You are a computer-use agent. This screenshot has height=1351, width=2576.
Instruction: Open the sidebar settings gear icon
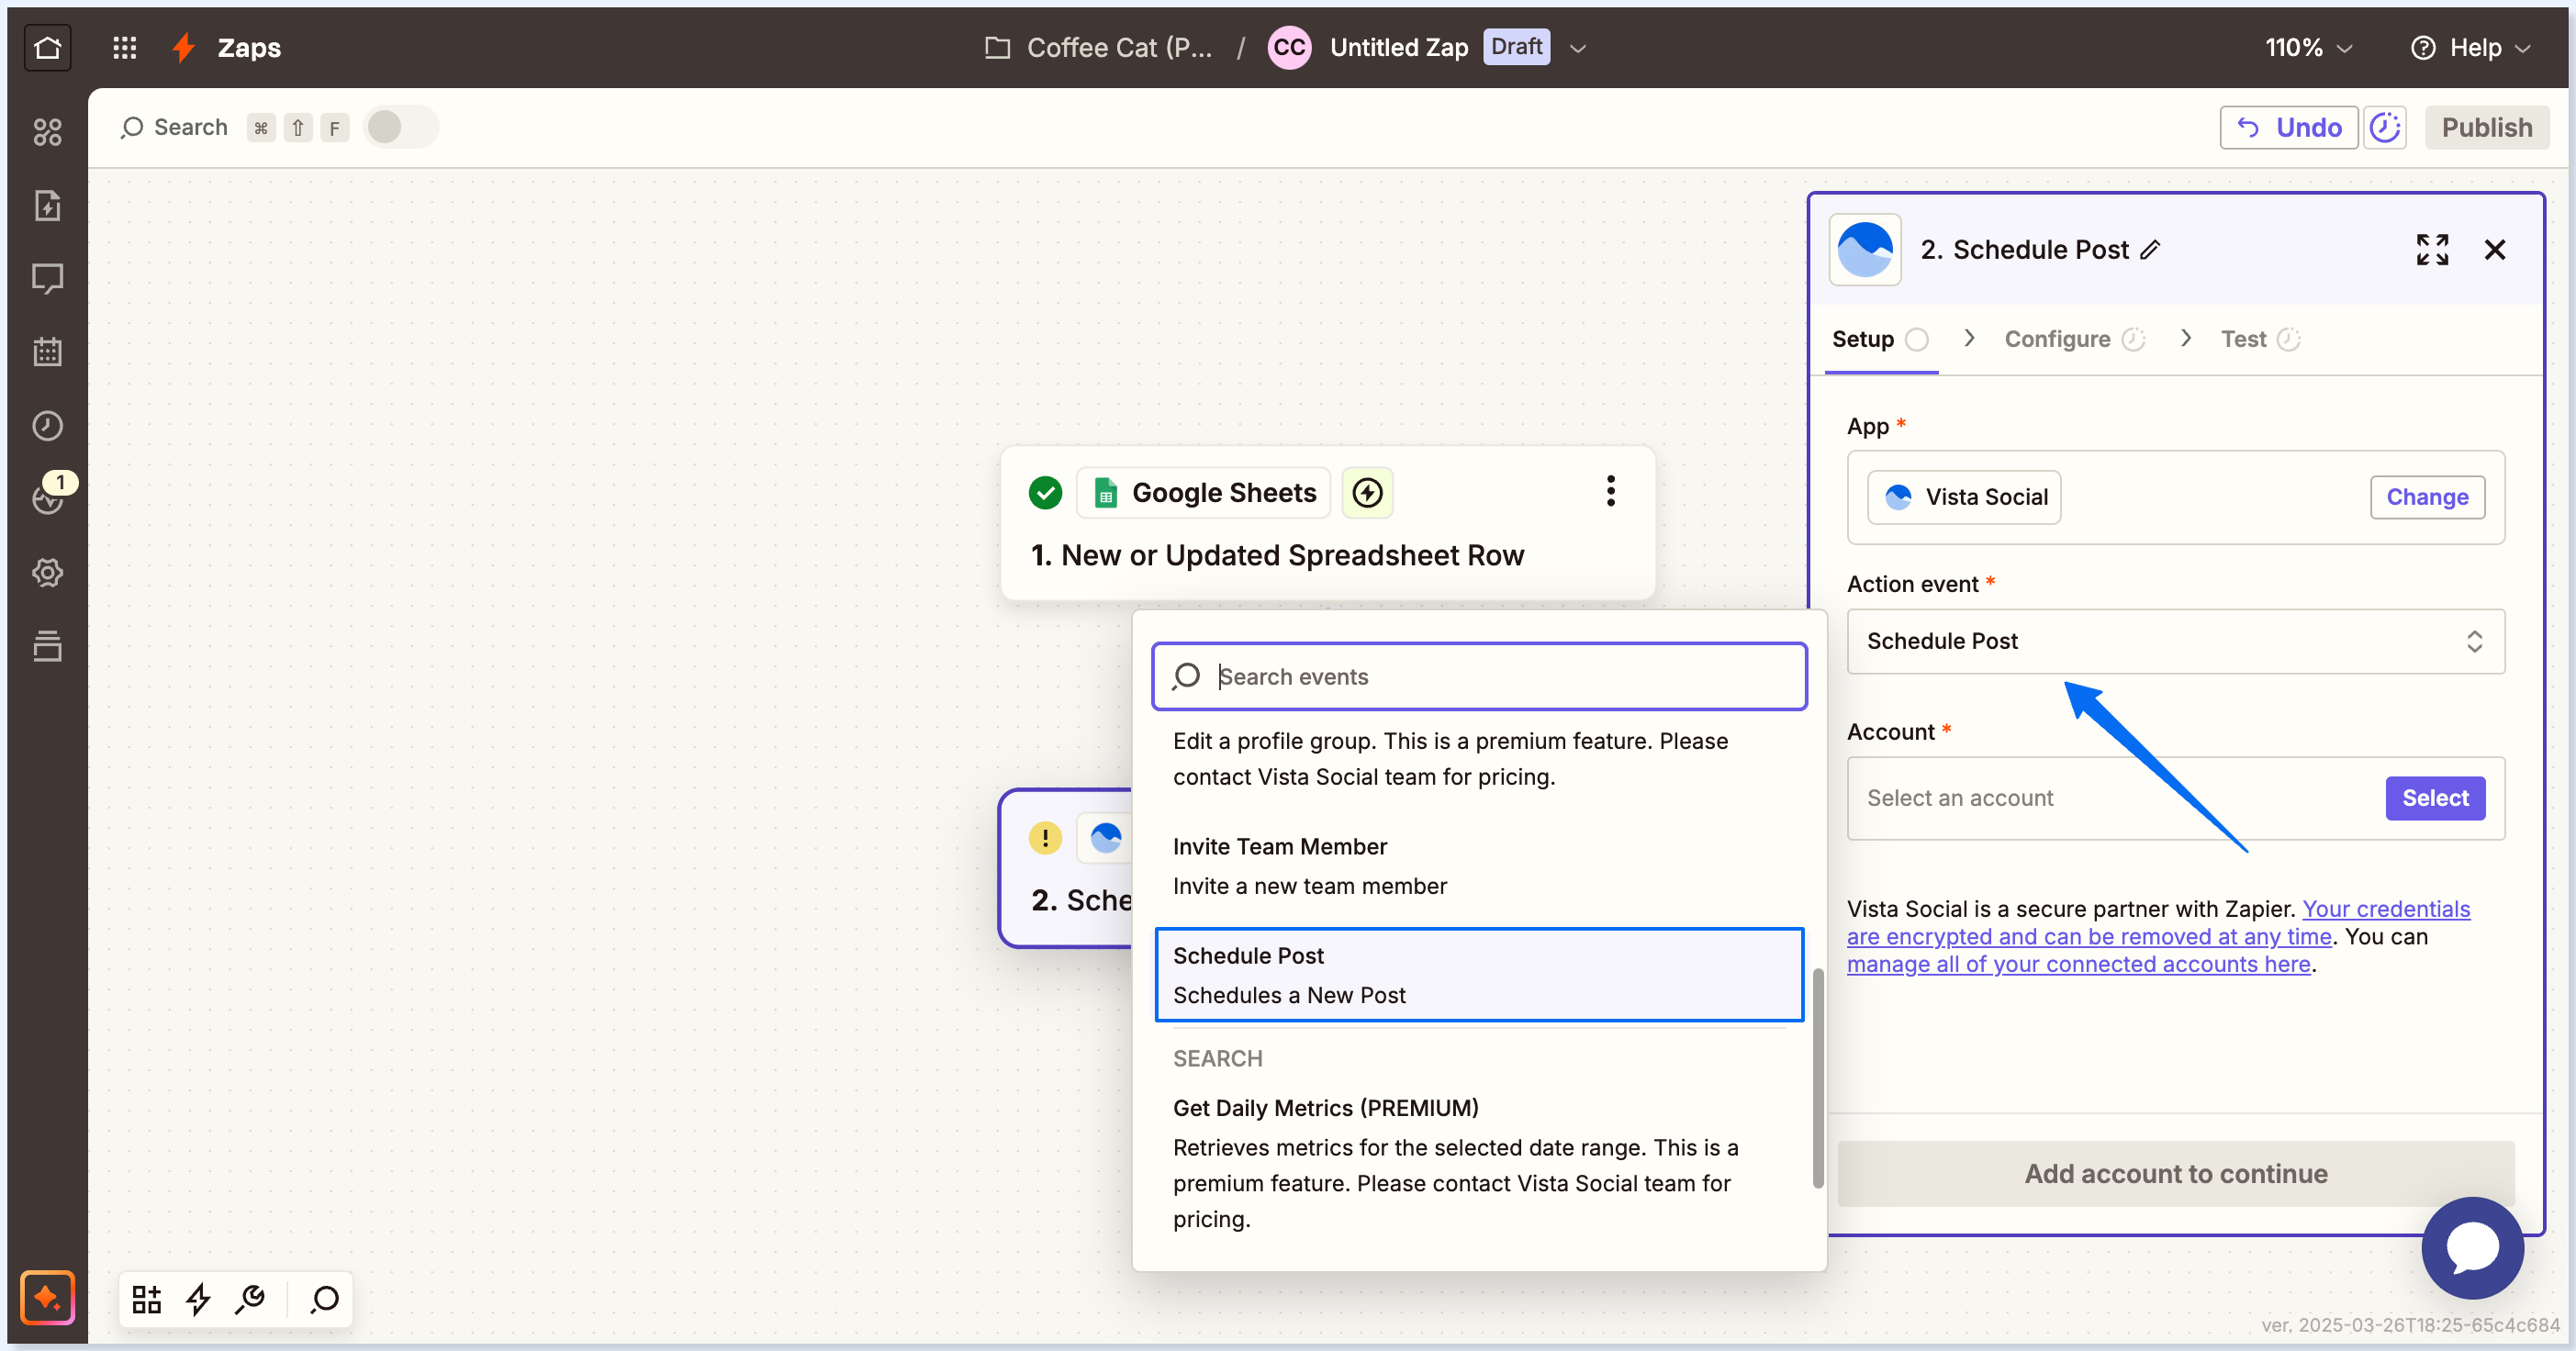pyautogui.click(x=47, y=573)
